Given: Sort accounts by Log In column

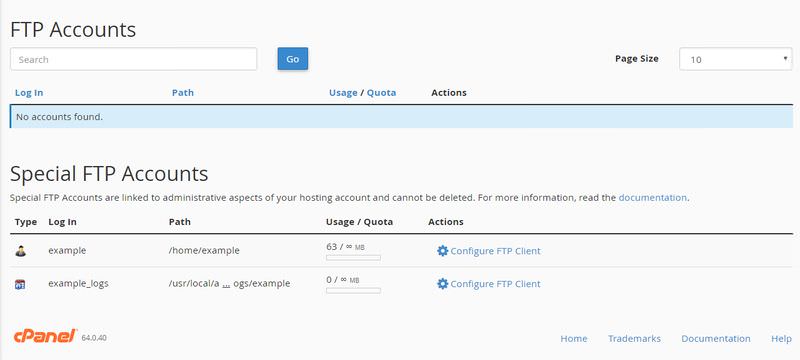Looking at the screenshot, I should pyautogui.click(x=29, y=93).
